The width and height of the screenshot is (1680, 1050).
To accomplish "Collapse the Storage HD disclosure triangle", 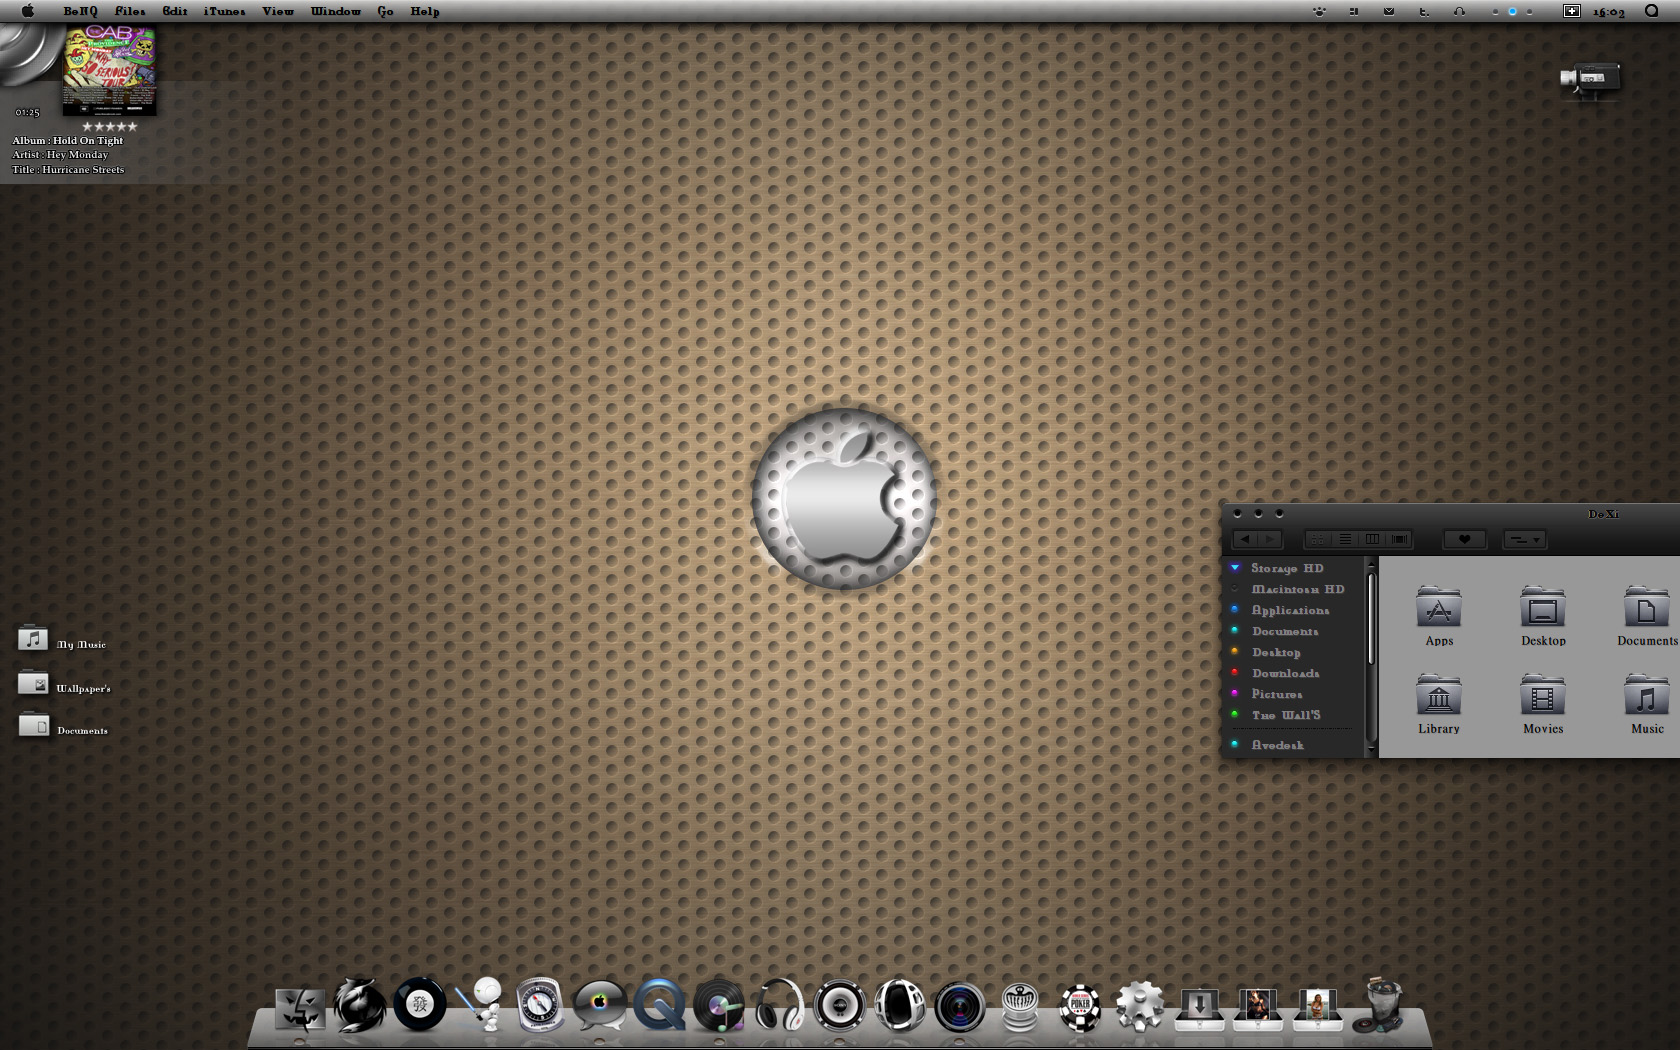I will click(x=1235, y=568).
